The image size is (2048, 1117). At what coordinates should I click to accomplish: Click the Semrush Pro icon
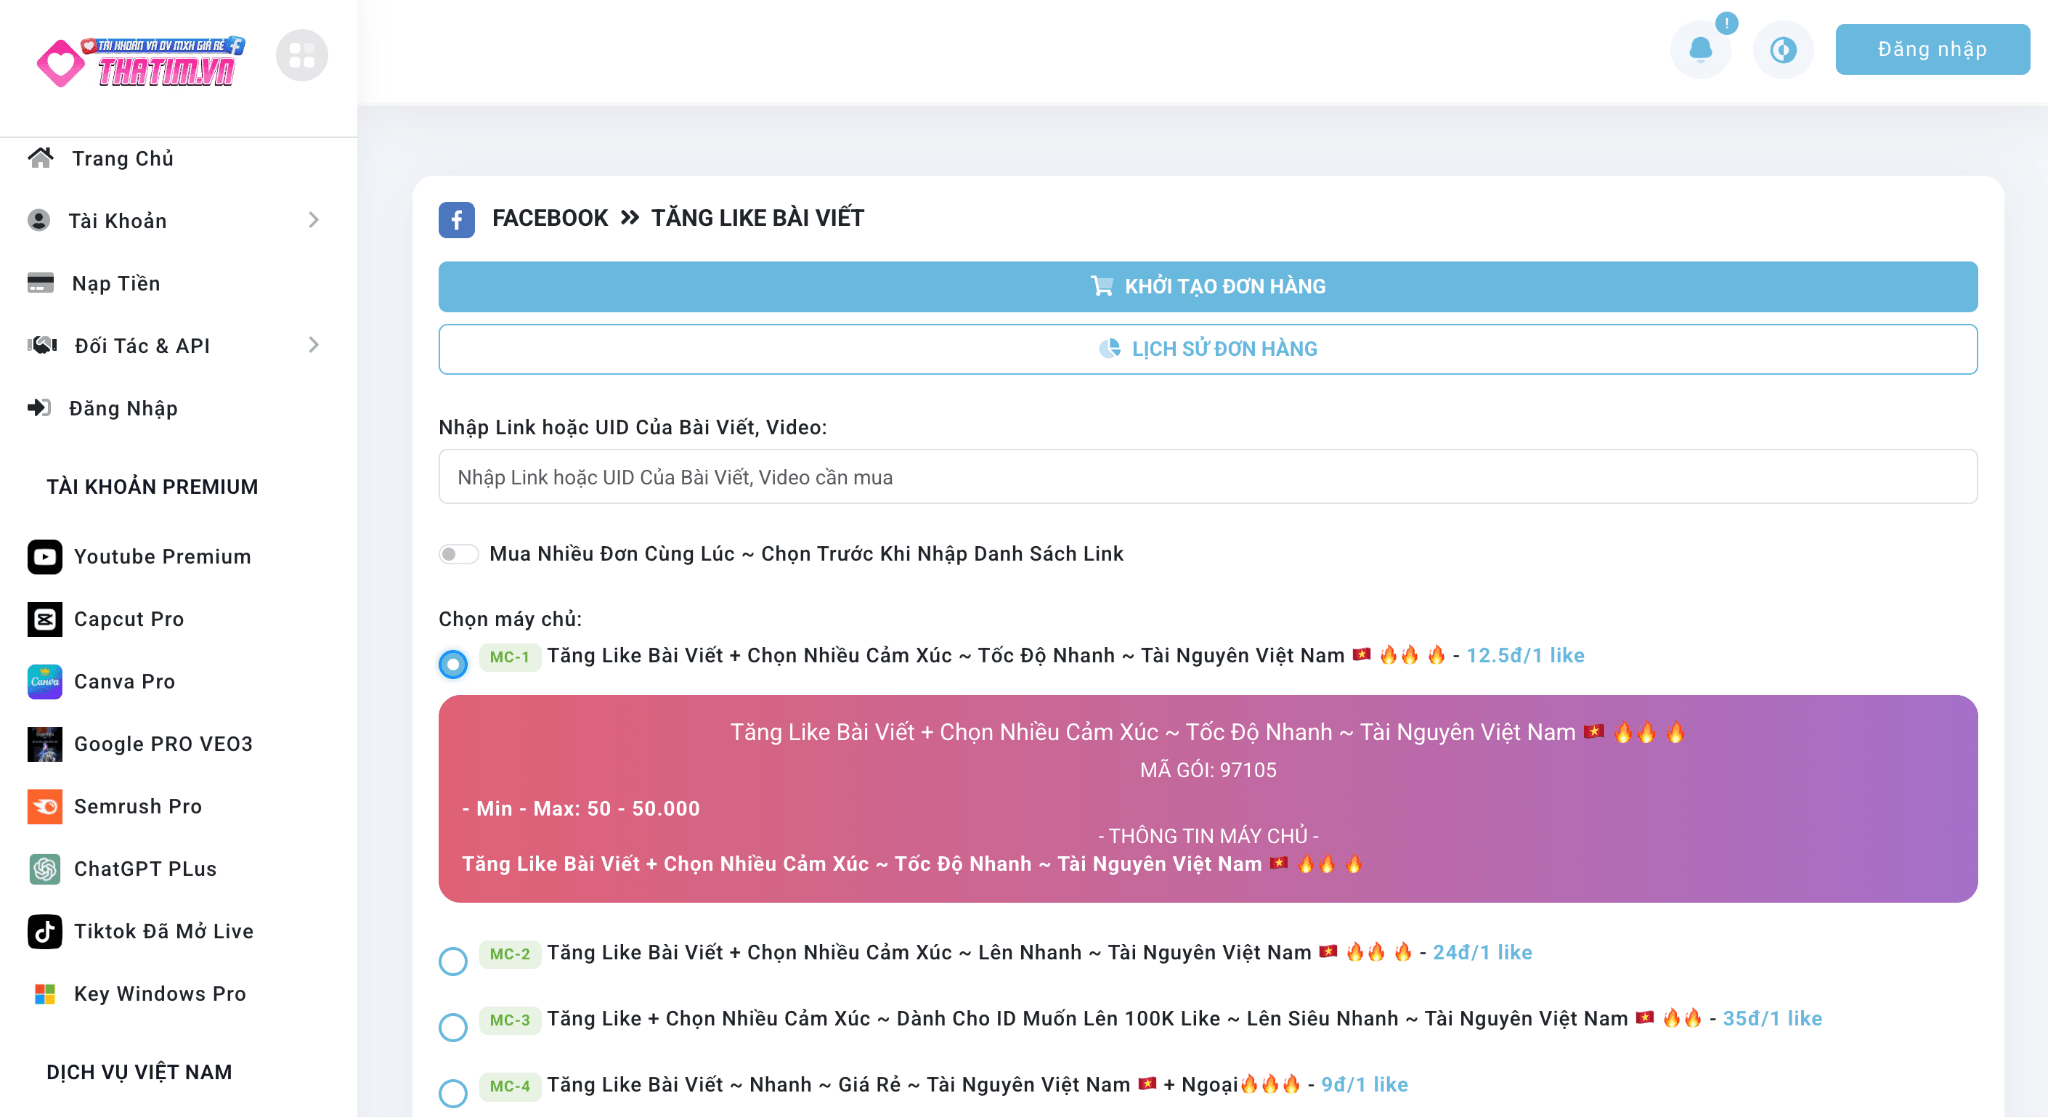[x=45, y=807]
